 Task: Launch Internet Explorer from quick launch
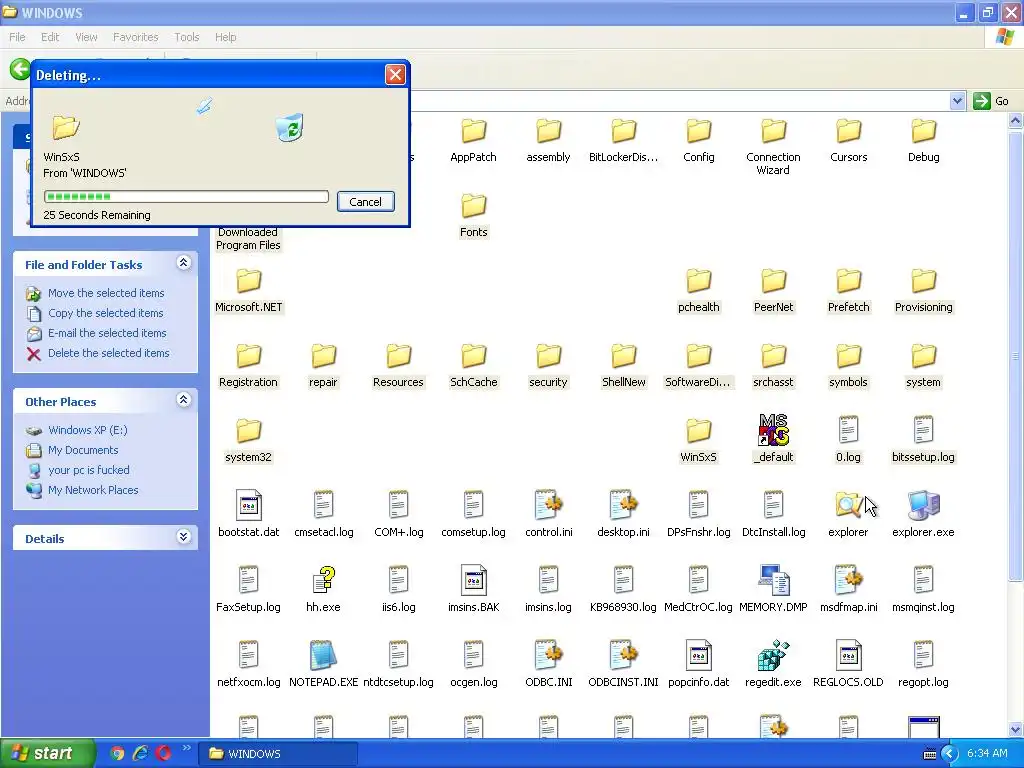coord(140,753)
